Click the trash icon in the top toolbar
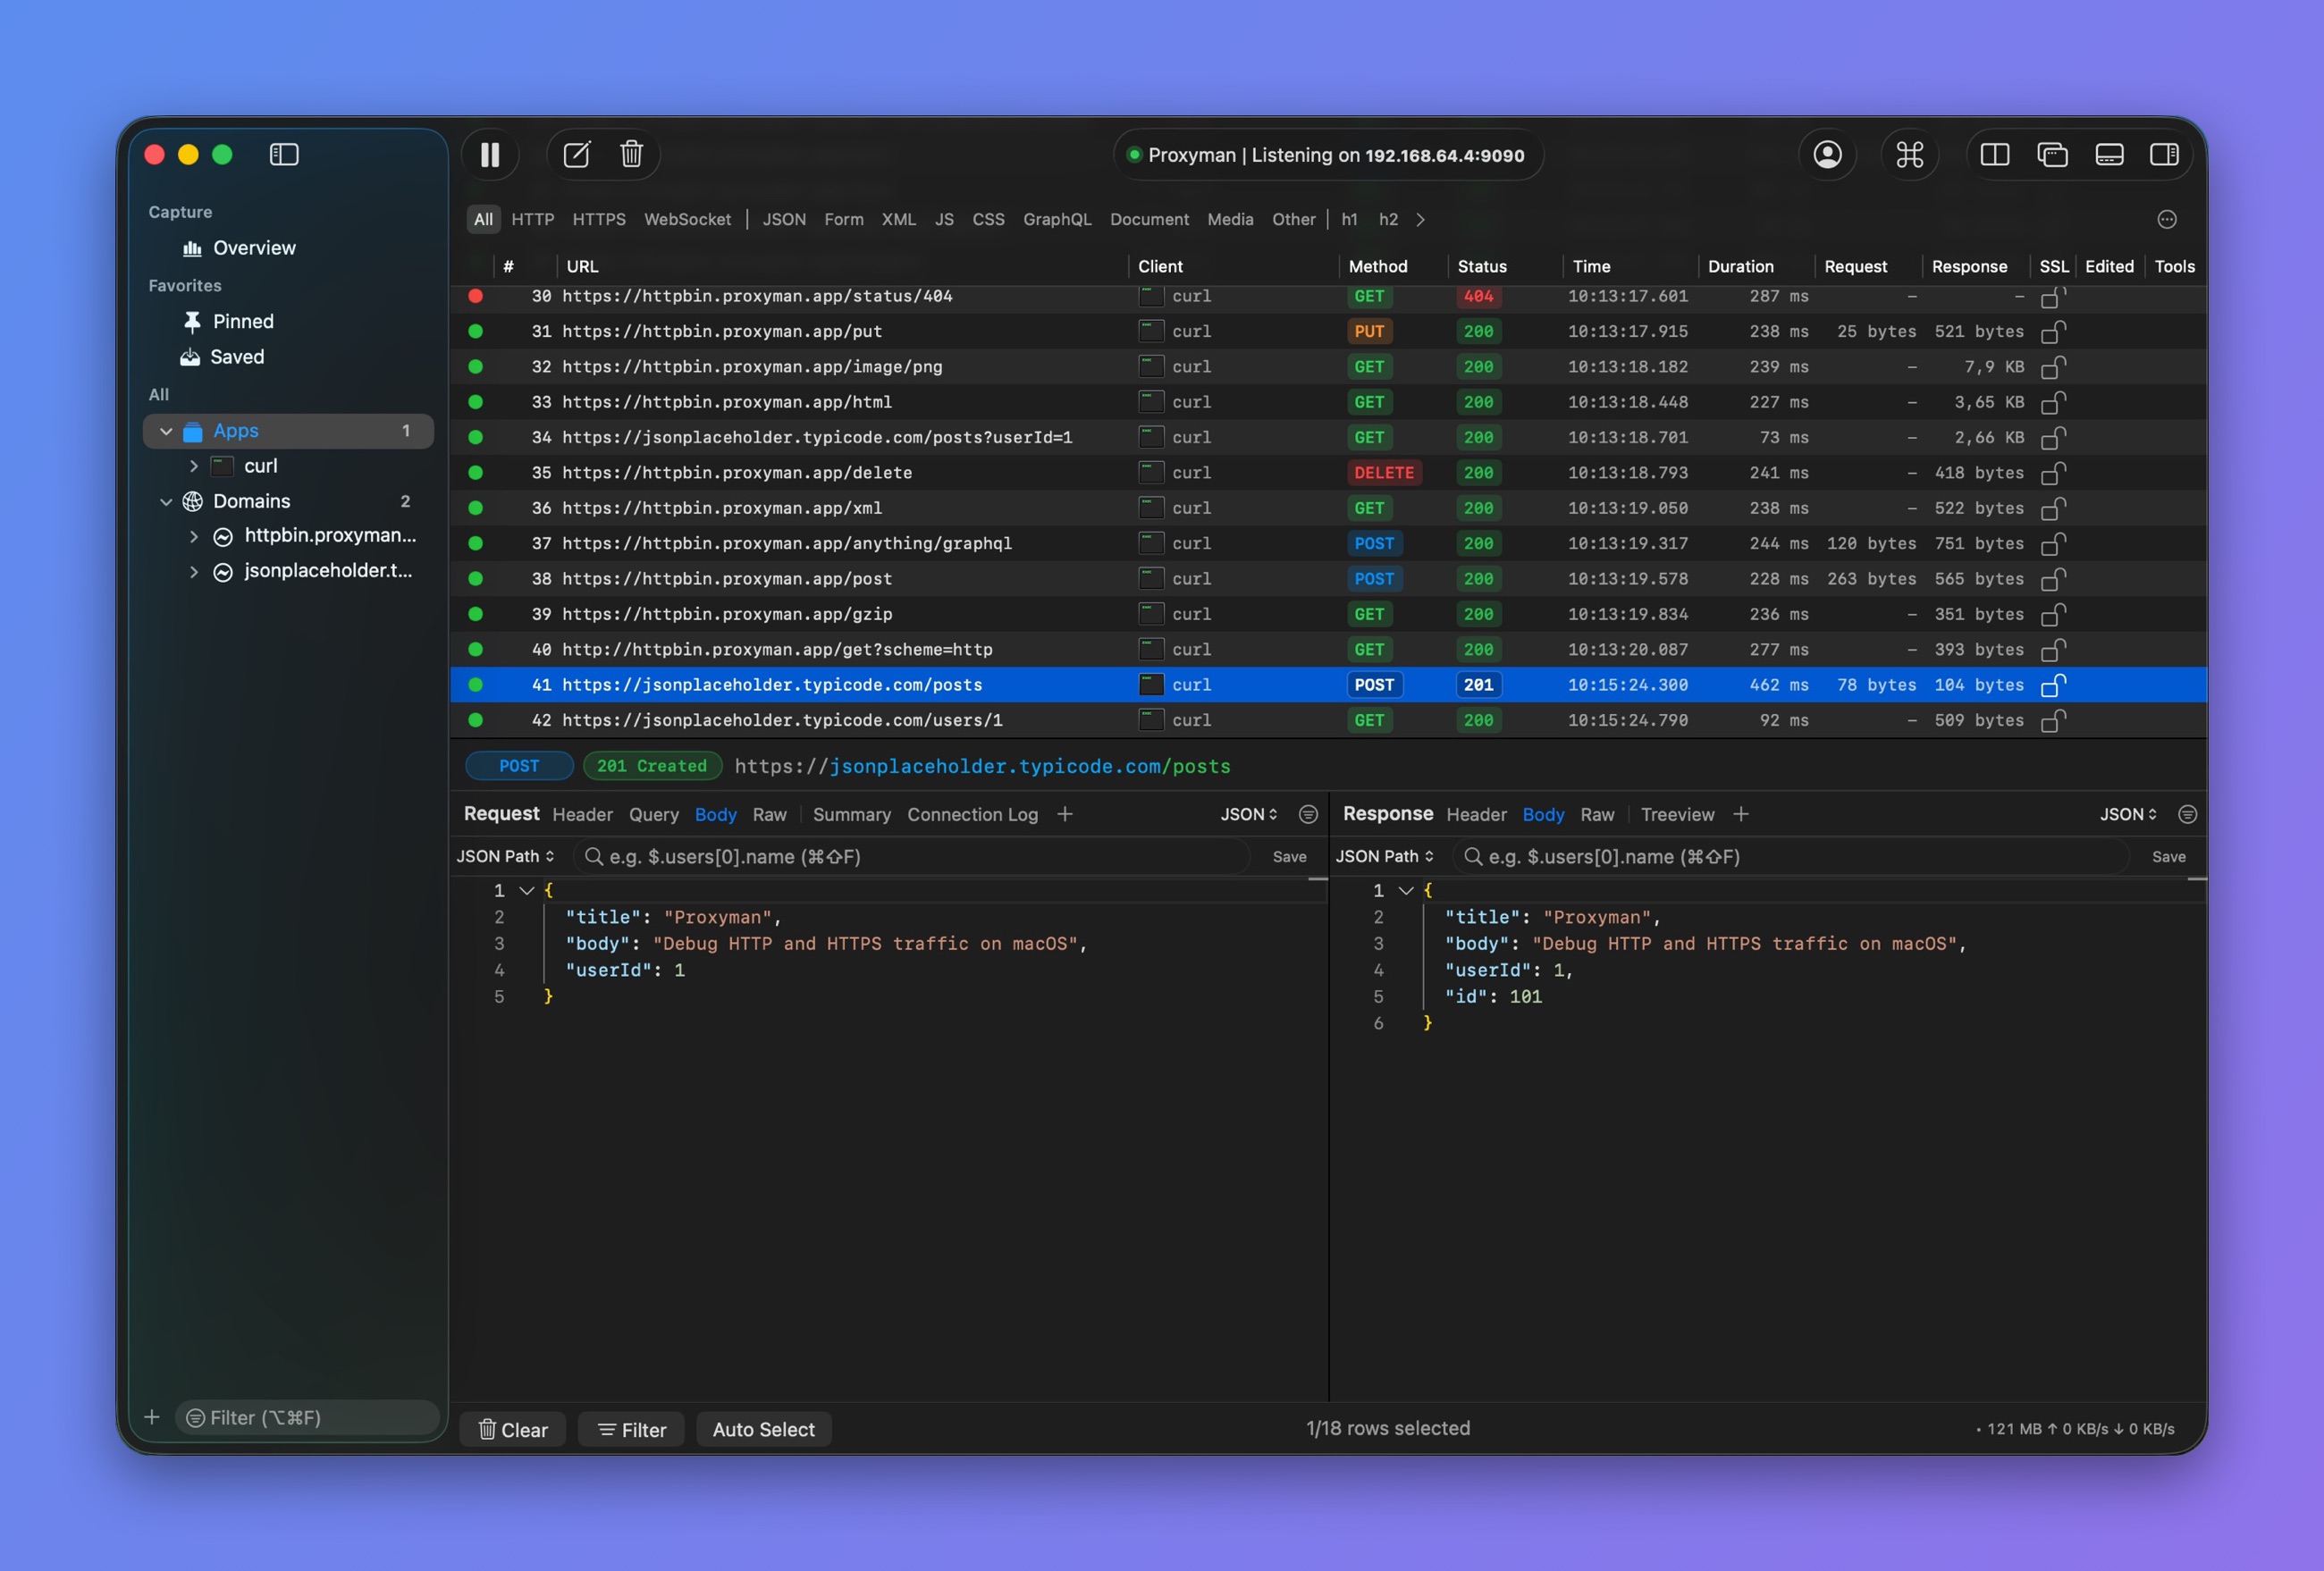This screenshot has width=2324, height=1571. click(x=631, y=155)
